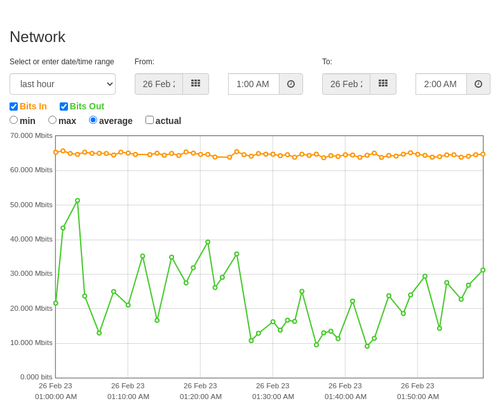Click the From date field showing 26 Feb
The height and width of the screenshot is (403, 500).
[159, 84]
